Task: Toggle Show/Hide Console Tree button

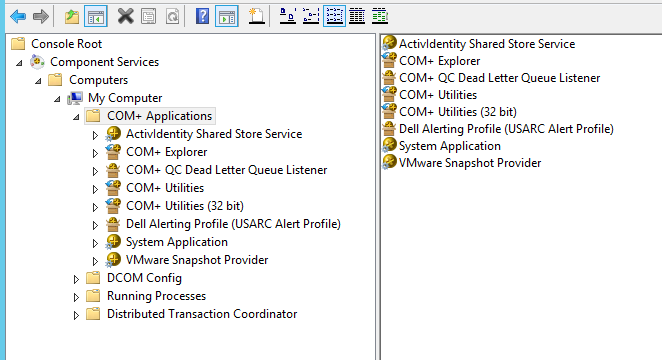Action: tap(95, 16)
